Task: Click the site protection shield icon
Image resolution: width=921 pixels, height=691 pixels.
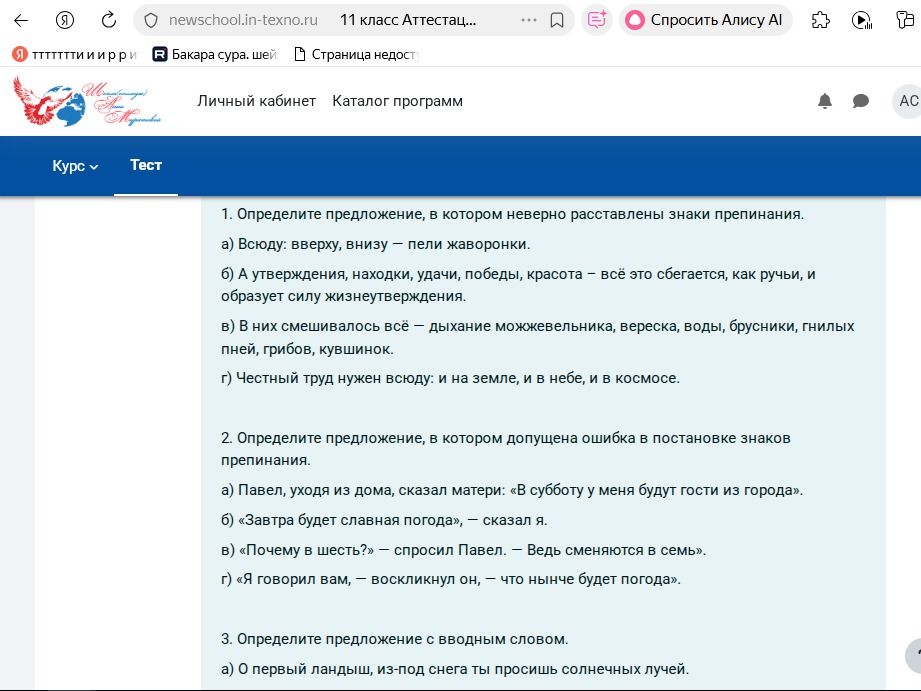Action: click(x=151, y=21)
